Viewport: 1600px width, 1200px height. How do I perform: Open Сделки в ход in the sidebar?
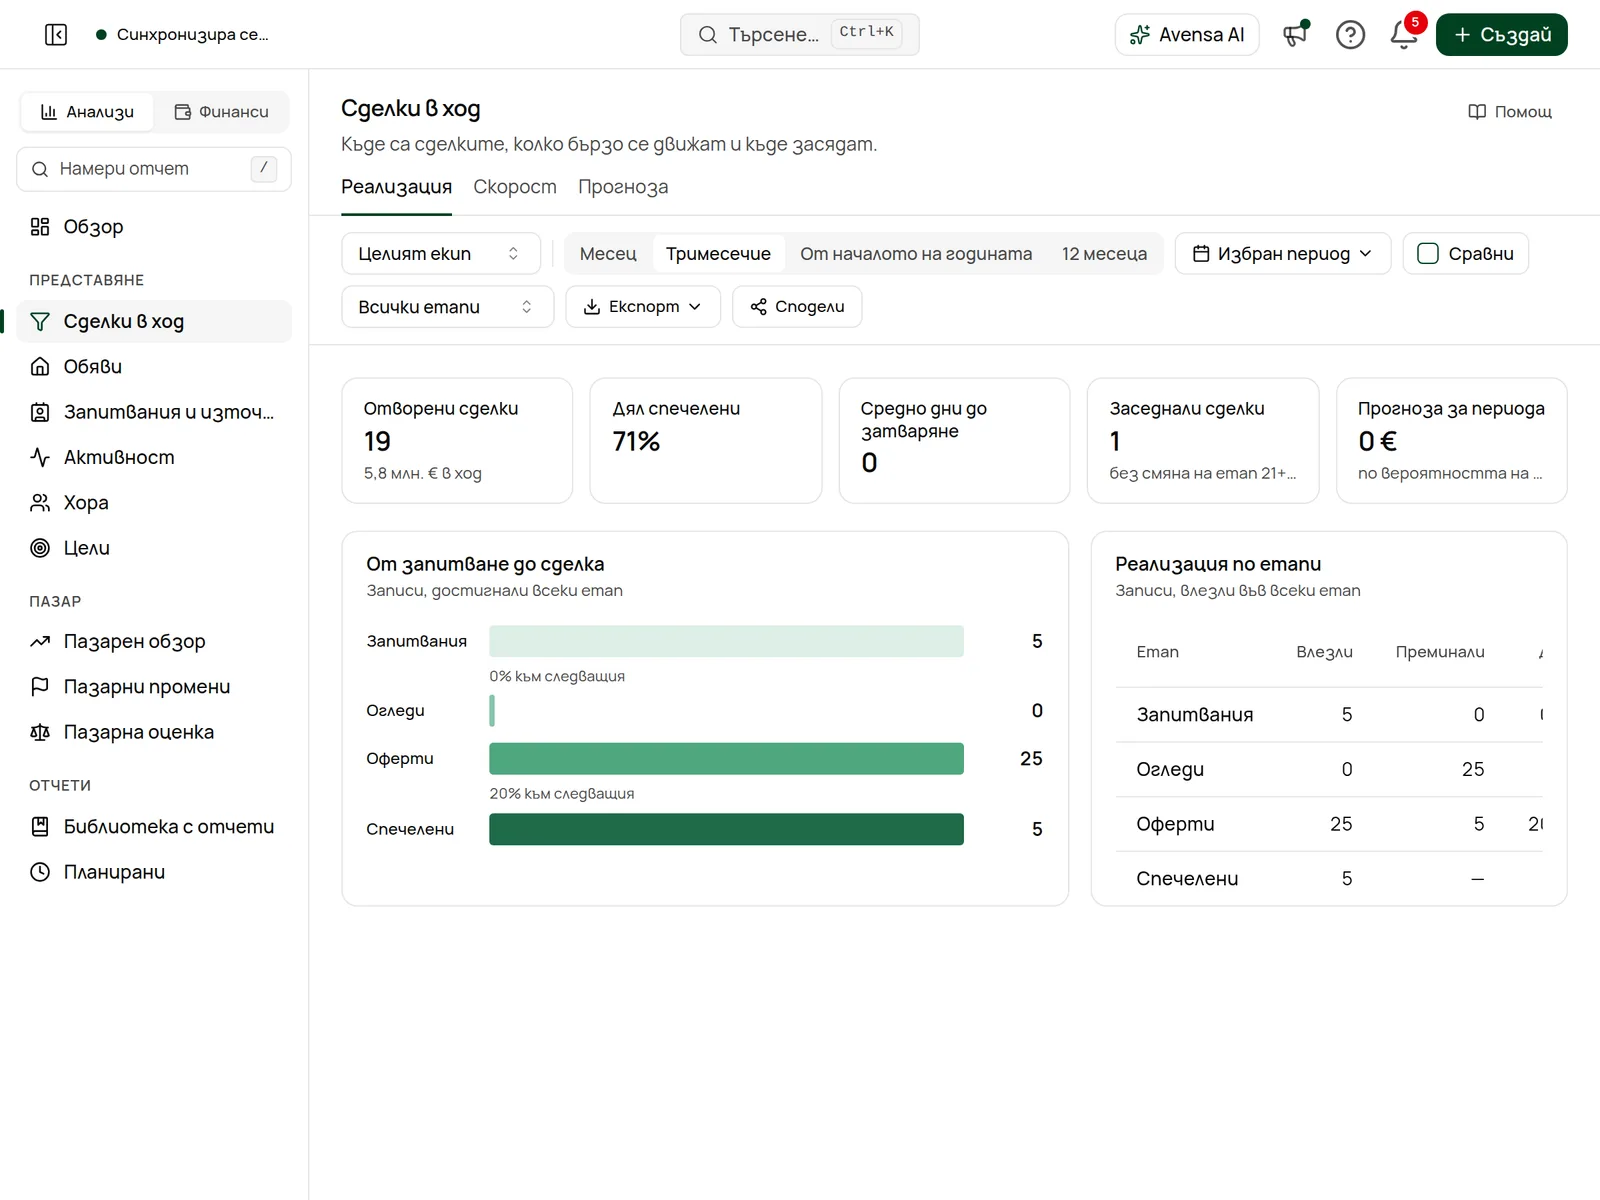154,321
